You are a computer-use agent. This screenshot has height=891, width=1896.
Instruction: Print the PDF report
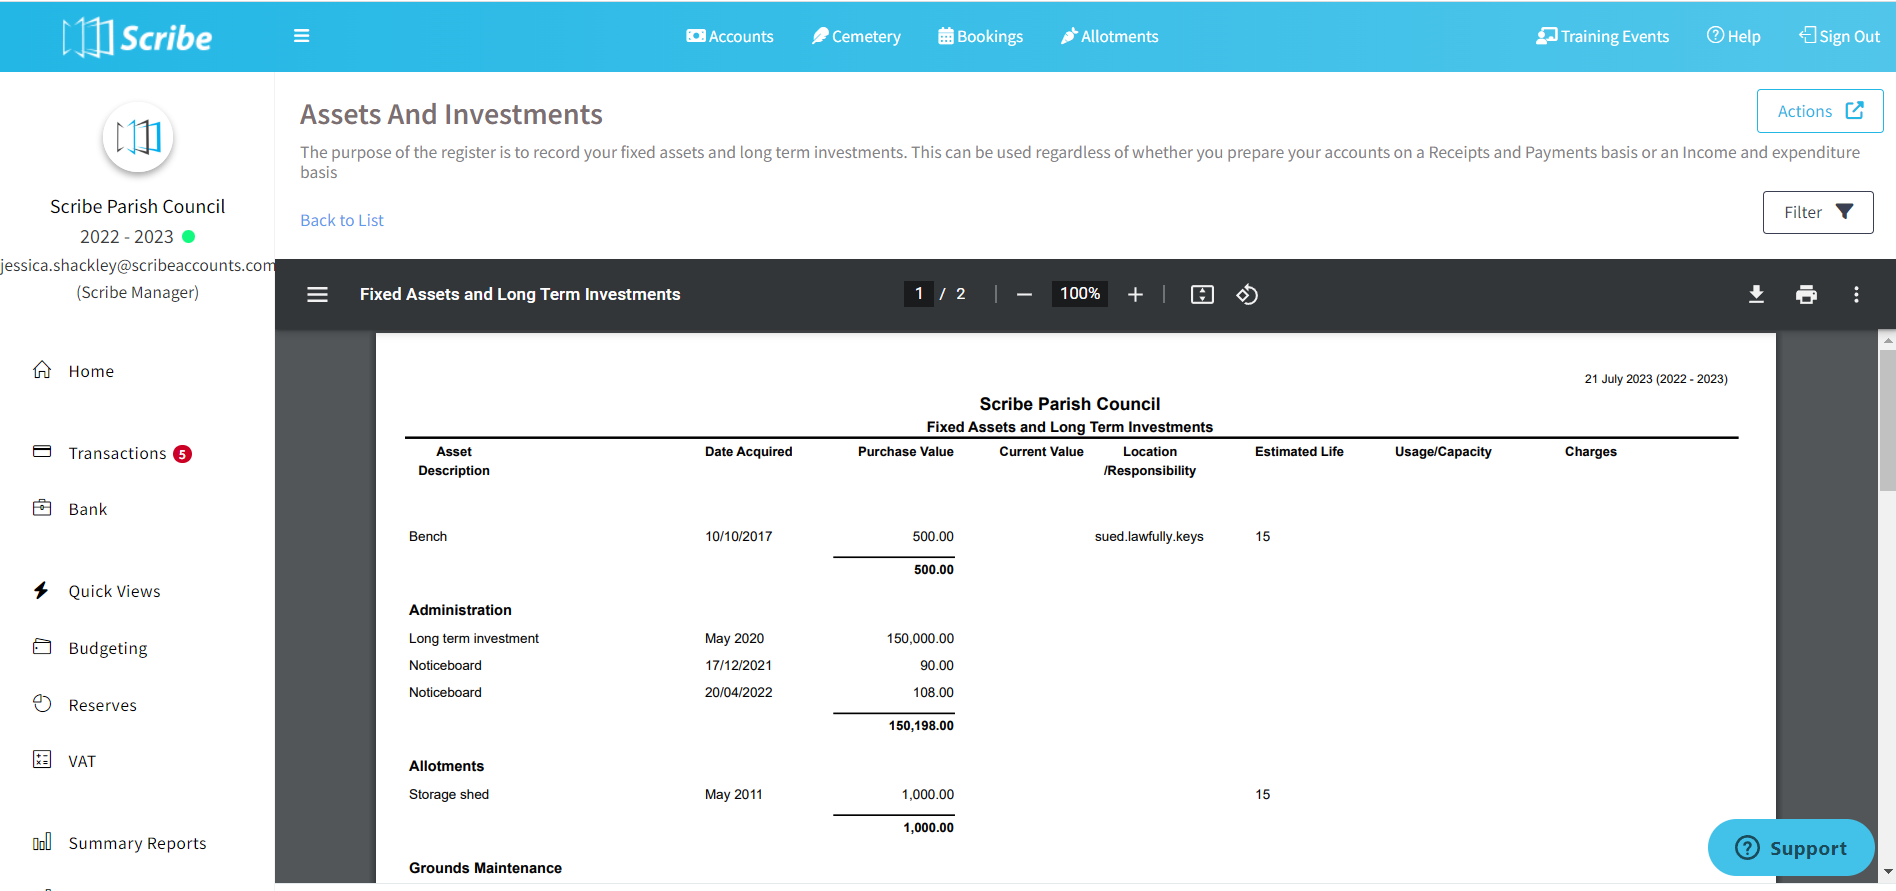(1806, 294)
